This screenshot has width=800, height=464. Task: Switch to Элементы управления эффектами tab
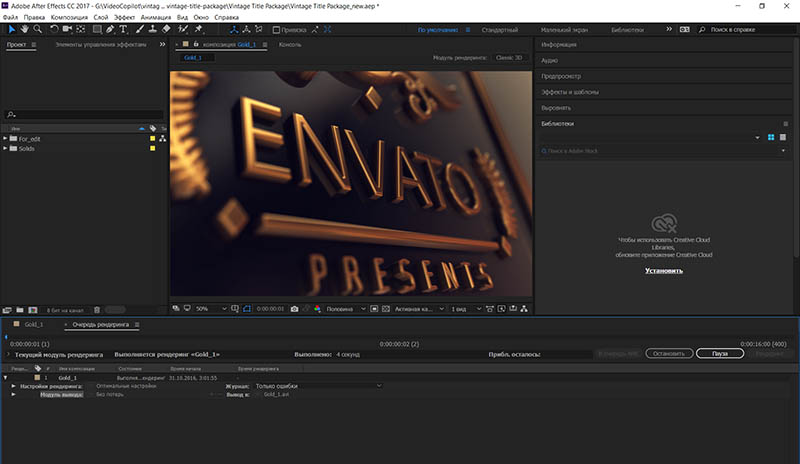tap(101, 44)
